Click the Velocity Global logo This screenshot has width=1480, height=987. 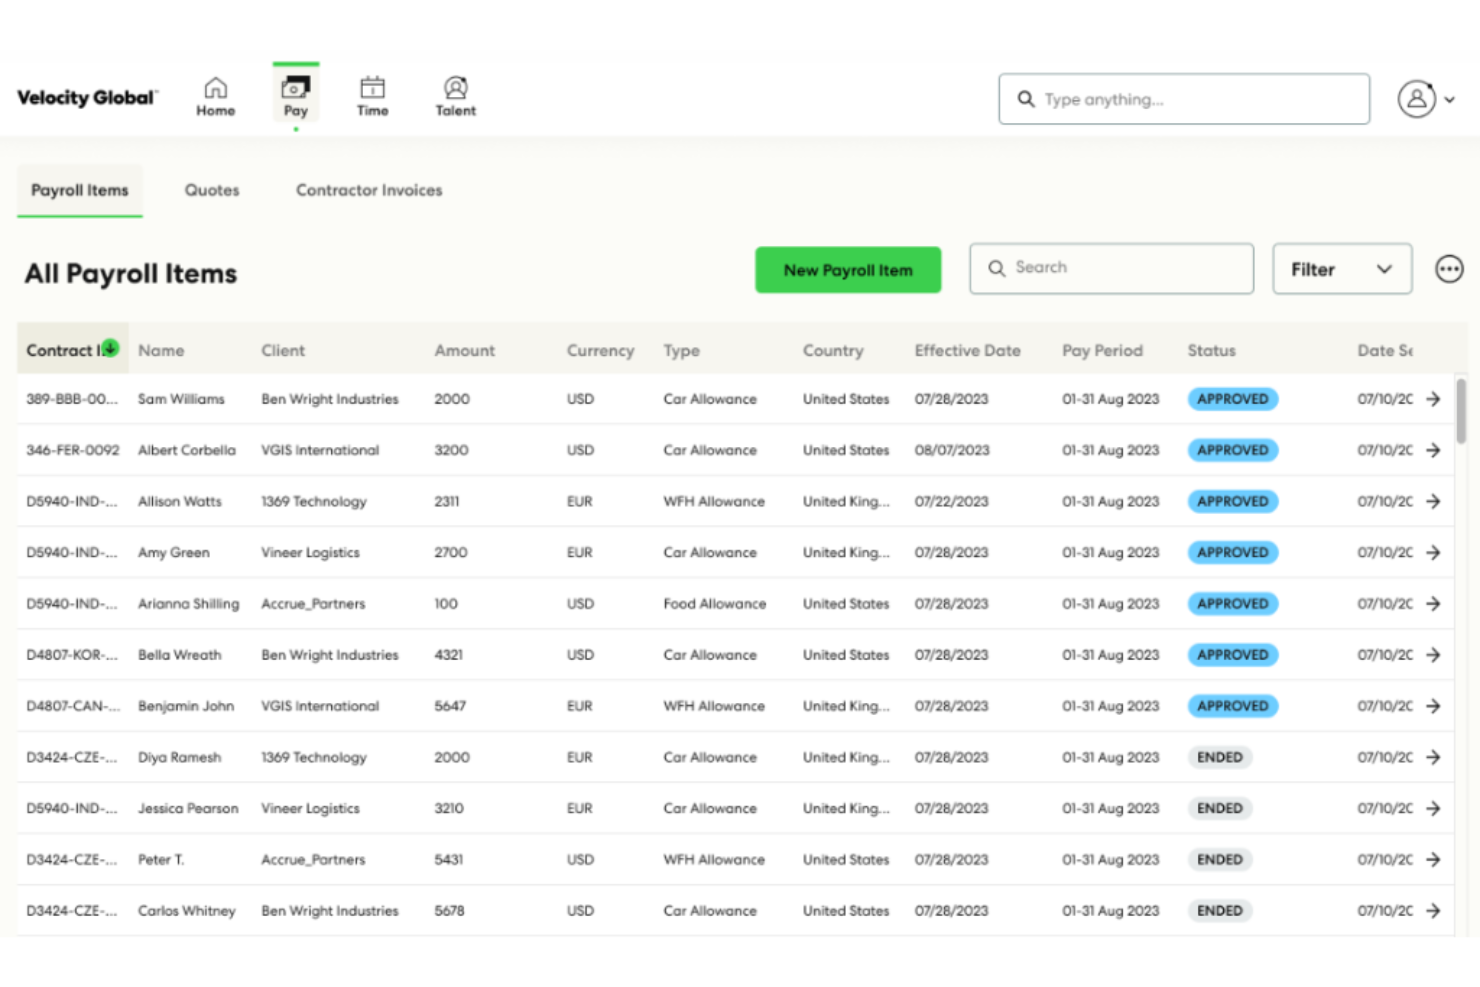coord(87,97)
